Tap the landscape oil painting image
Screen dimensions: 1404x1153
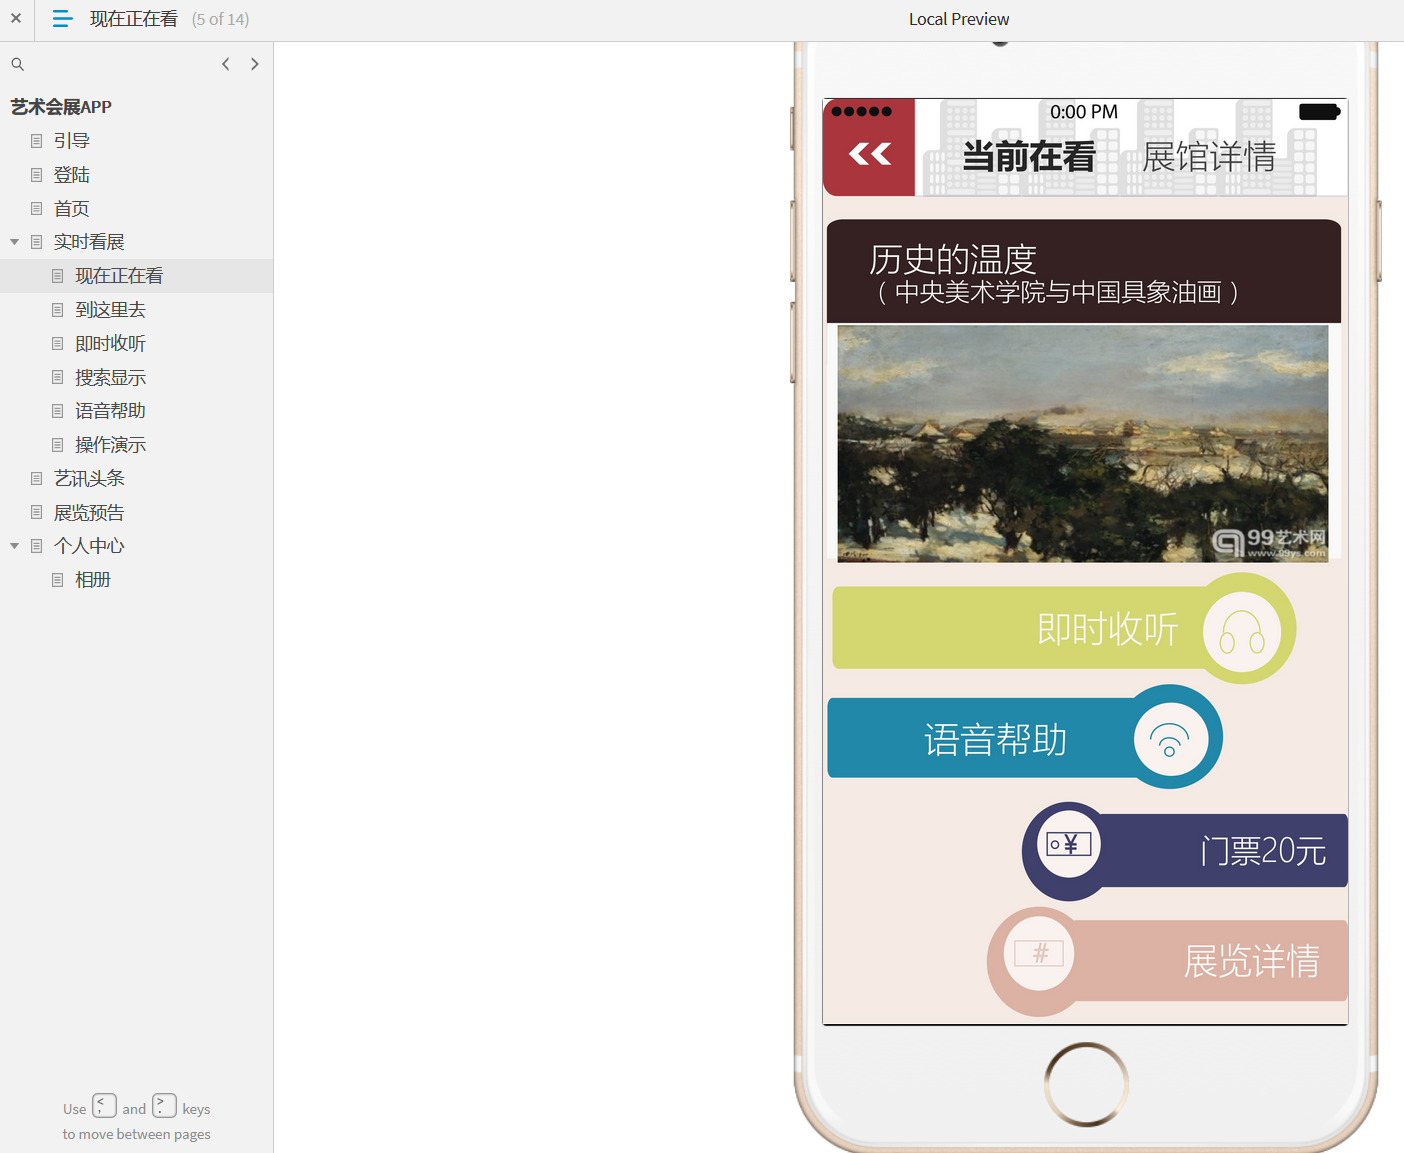pyautogui.click(x=1083, y=444)
